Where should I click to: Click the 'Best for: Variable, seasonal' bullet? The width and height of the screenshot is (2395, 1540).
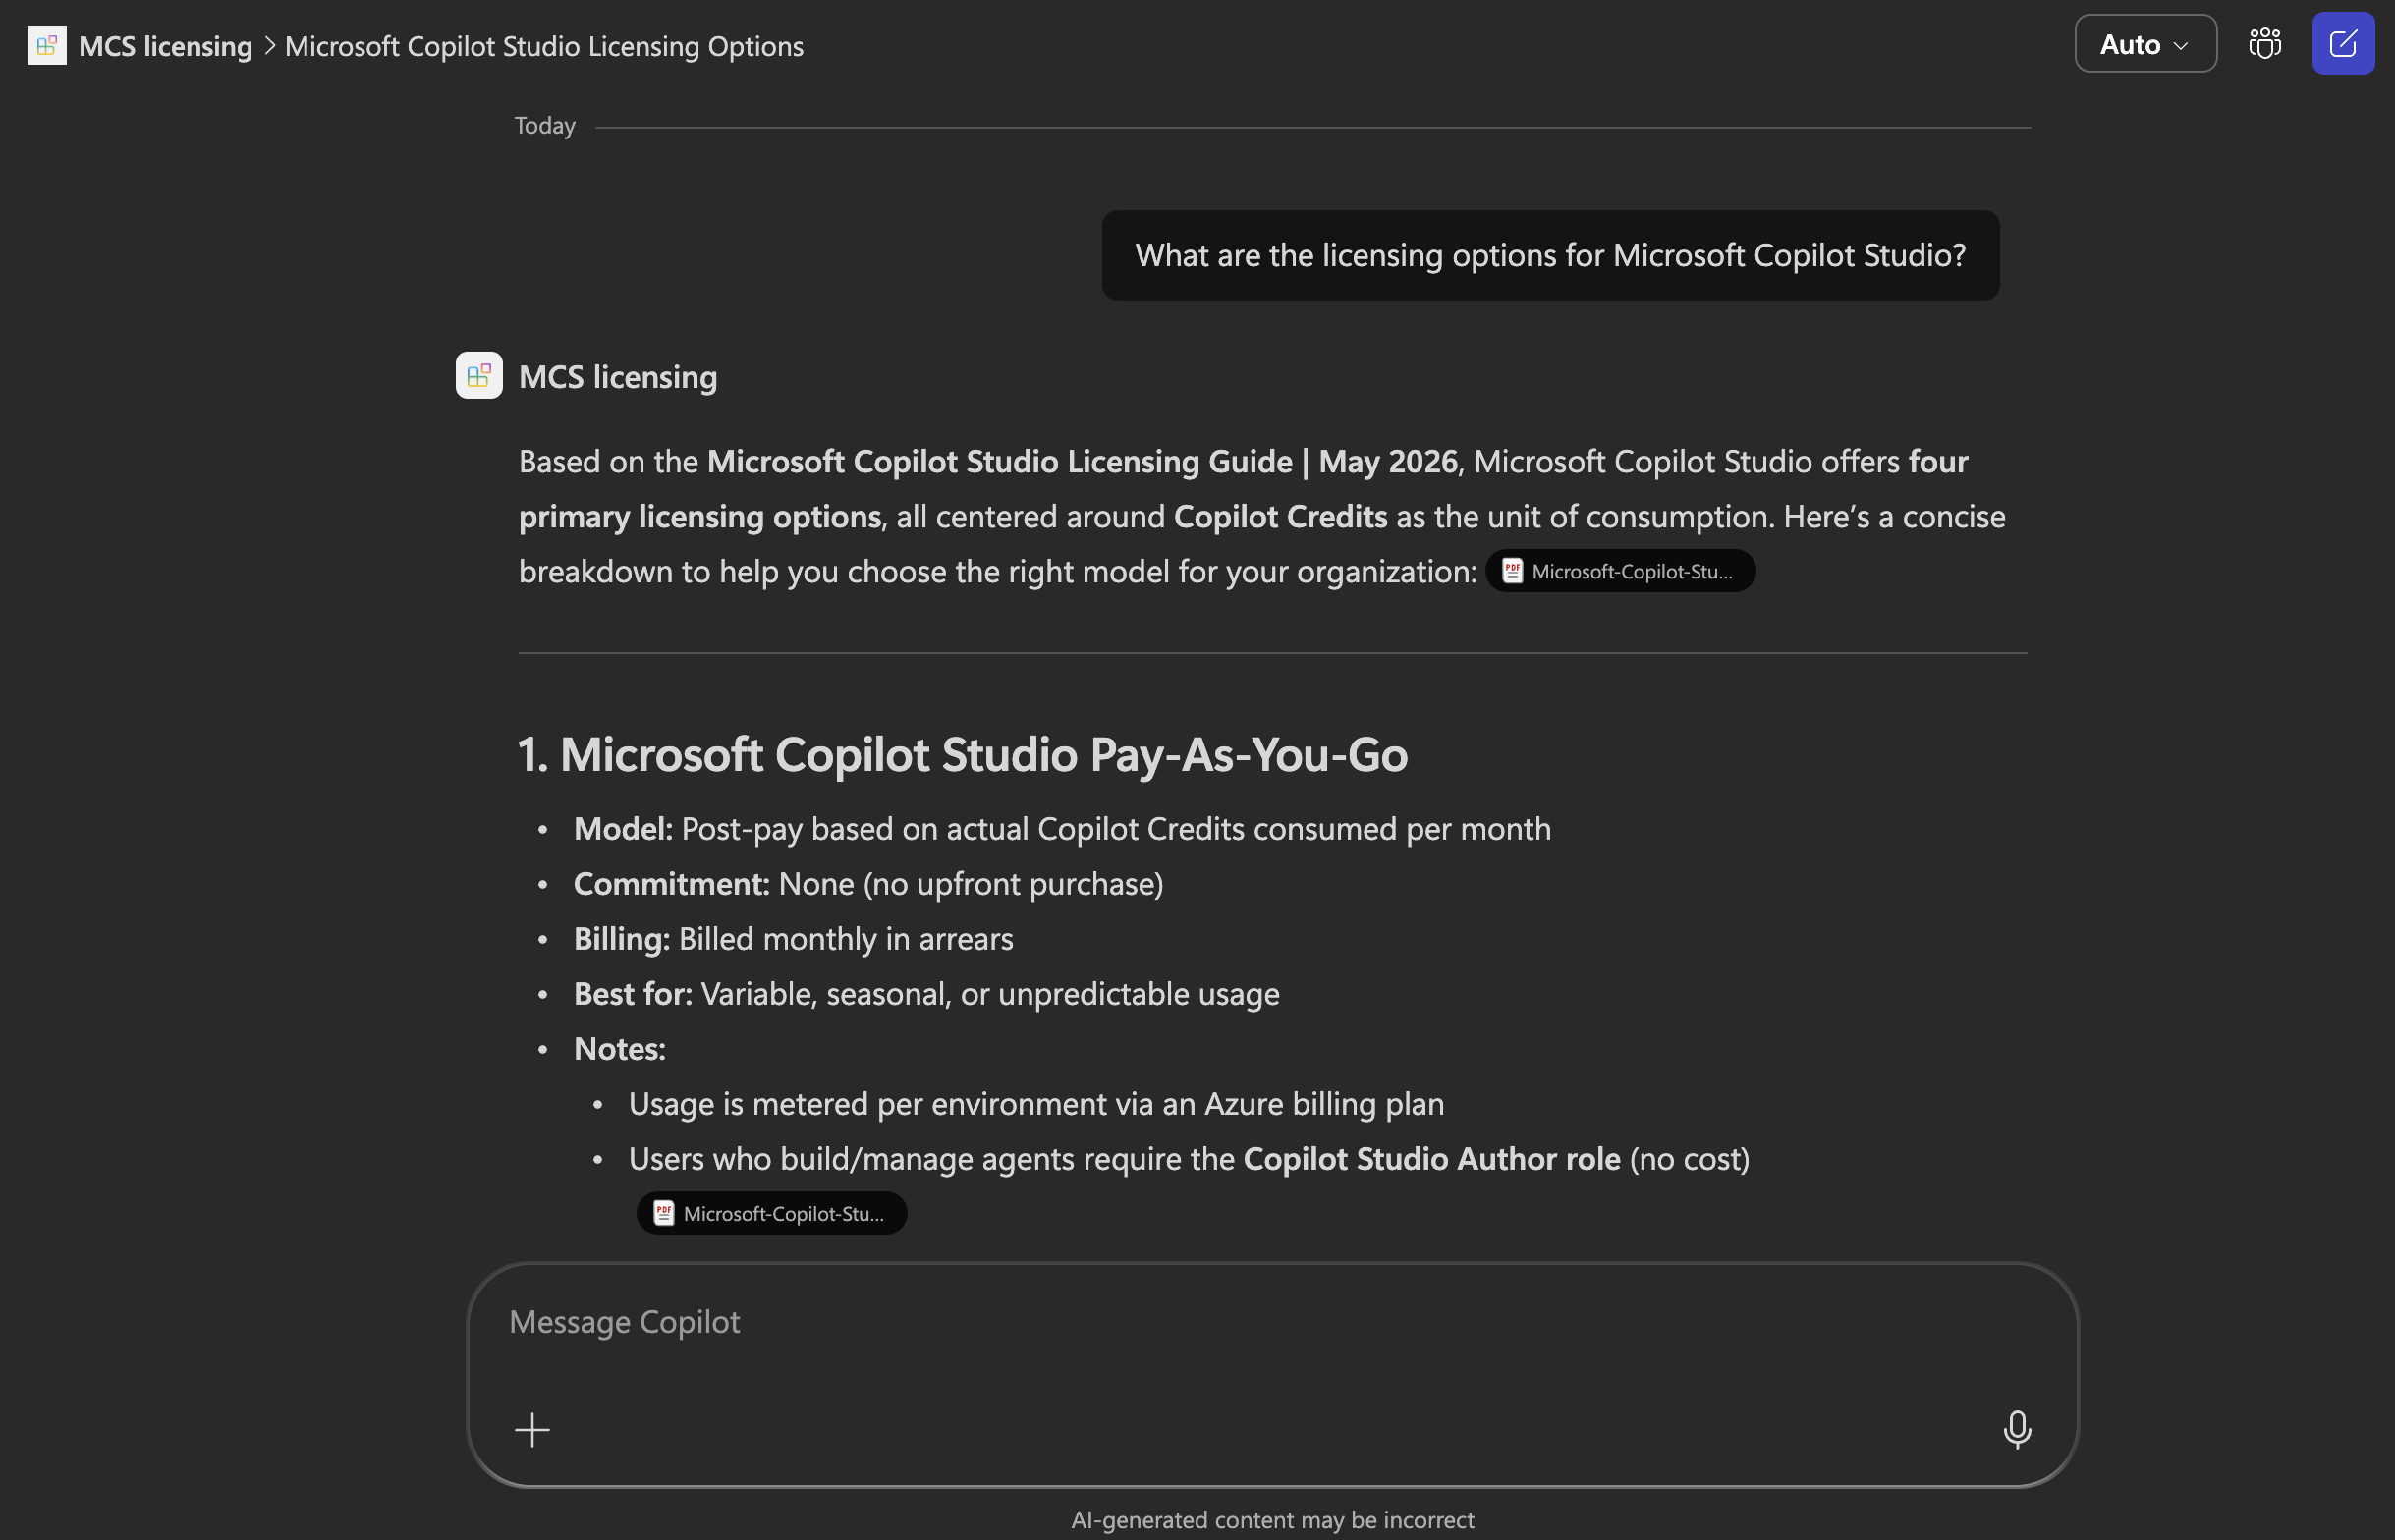[926, 994]
